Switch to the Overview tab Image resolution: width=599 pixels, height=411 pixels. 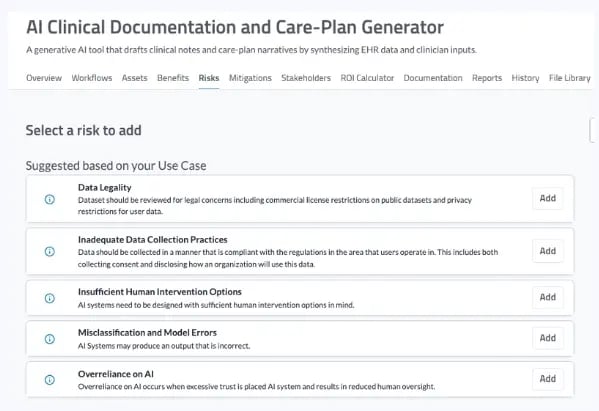coord(44,78)
